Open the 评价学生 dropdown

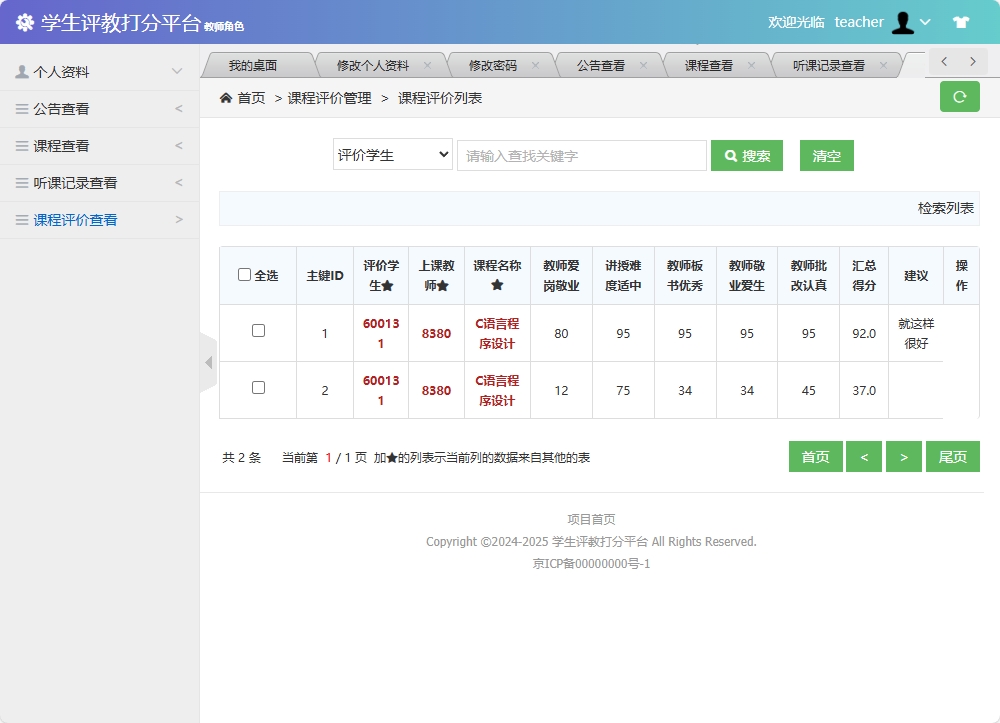[x=392, y=155]
